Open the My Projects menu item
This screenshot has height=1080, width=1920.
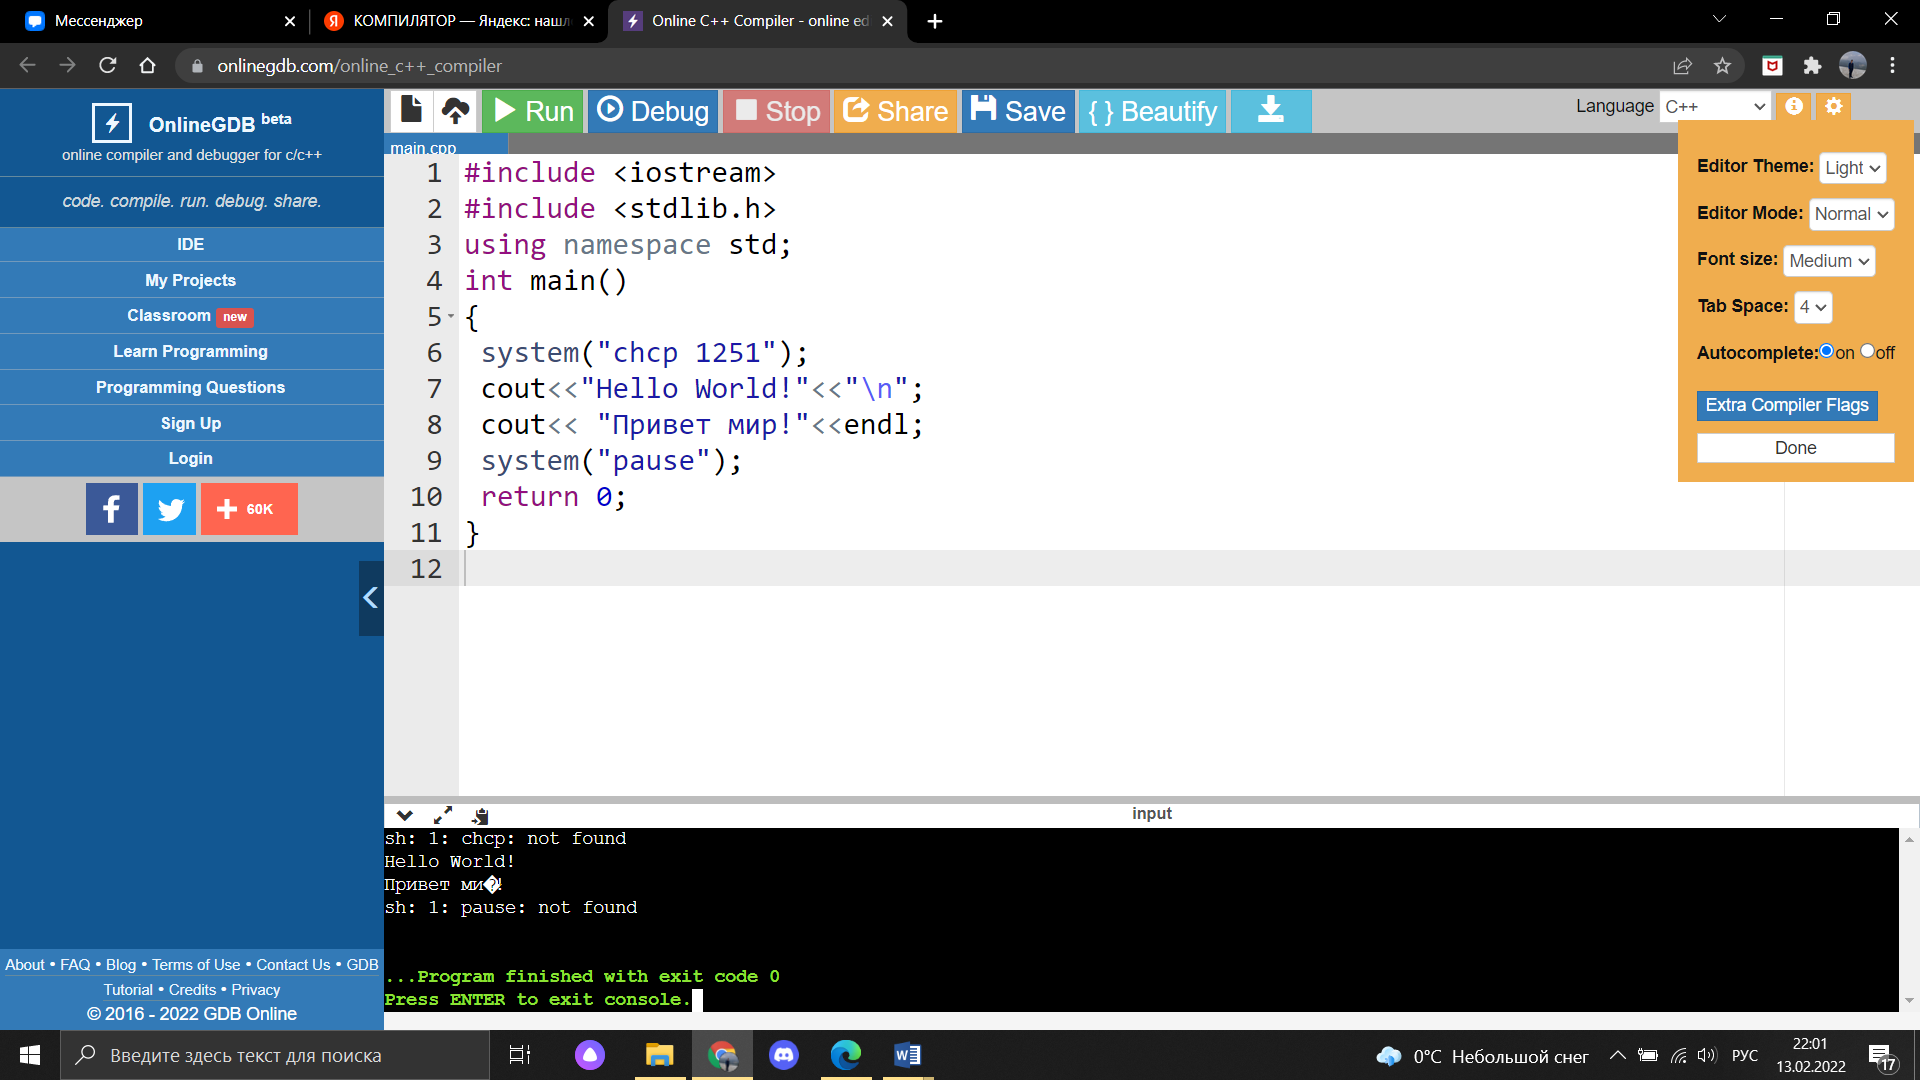point(190,280)
